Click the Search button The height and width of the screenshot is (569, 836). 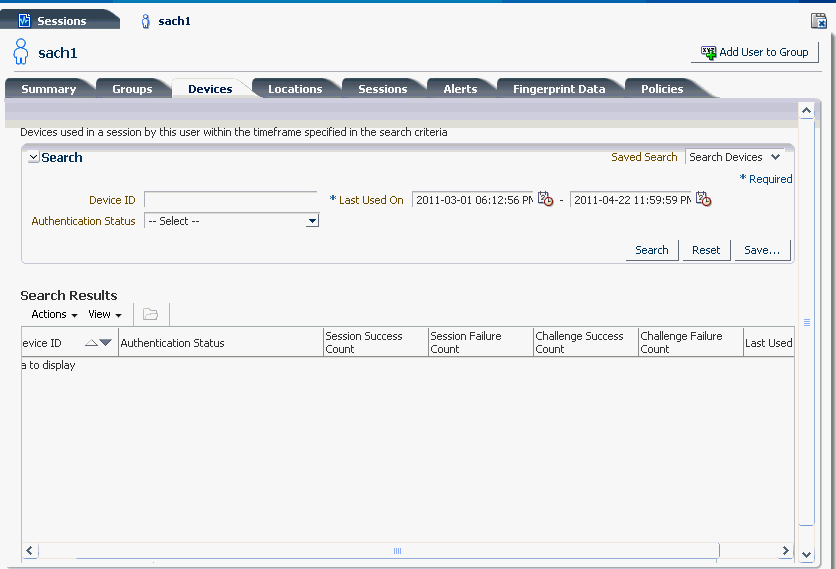(x=652, y=250)
